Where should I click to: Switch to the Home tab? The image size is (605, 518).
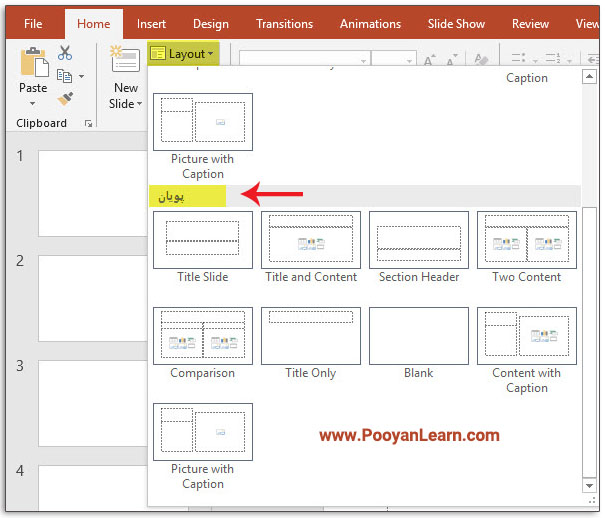pos(94,24)
